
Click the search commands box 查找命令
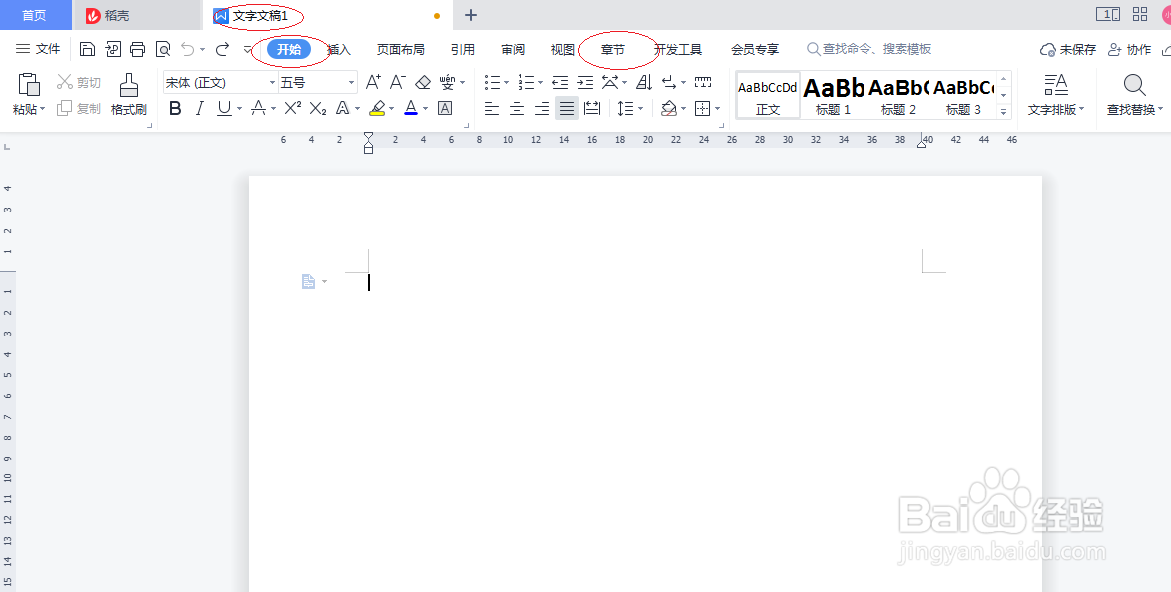869,49
